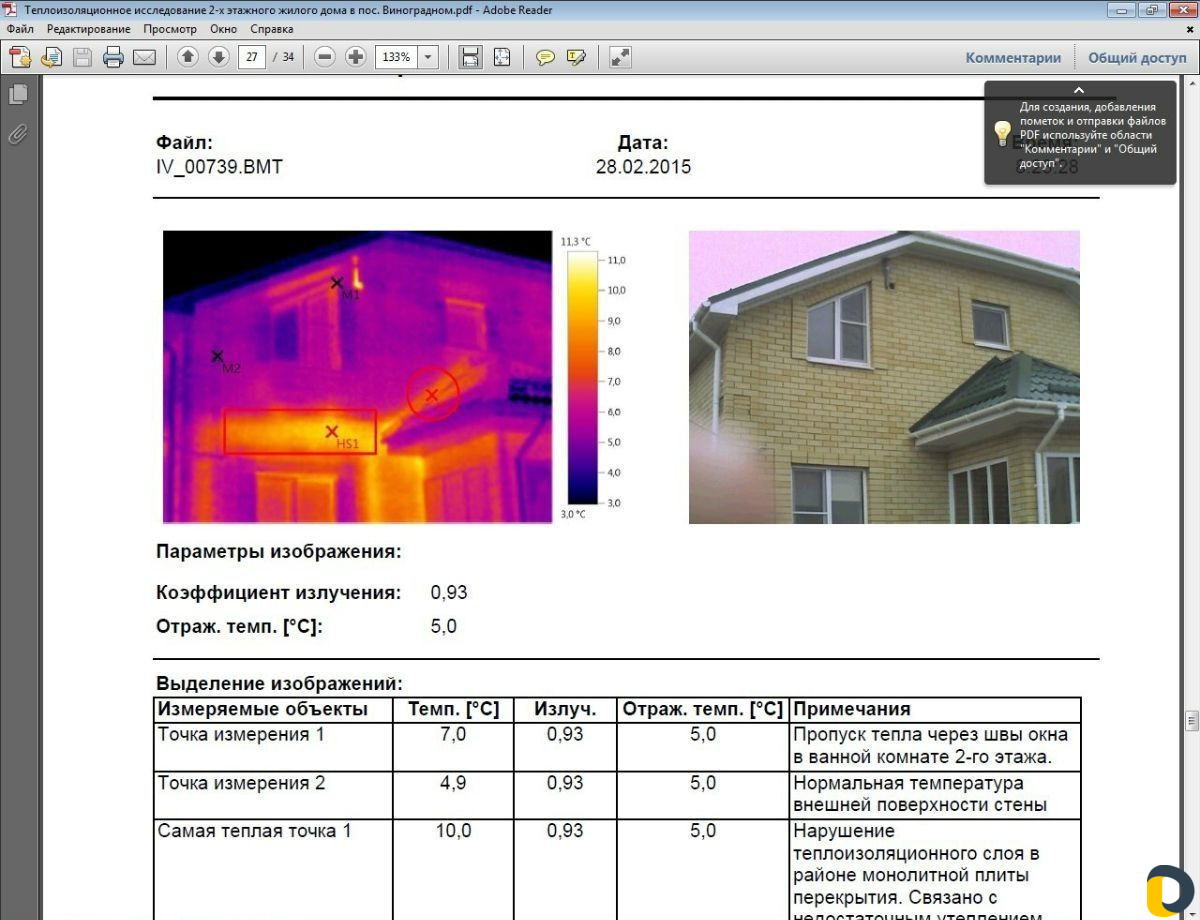This screenshot has height=920, width=1200.
Task: Open the Файл menu
Action: click(20, 29)
